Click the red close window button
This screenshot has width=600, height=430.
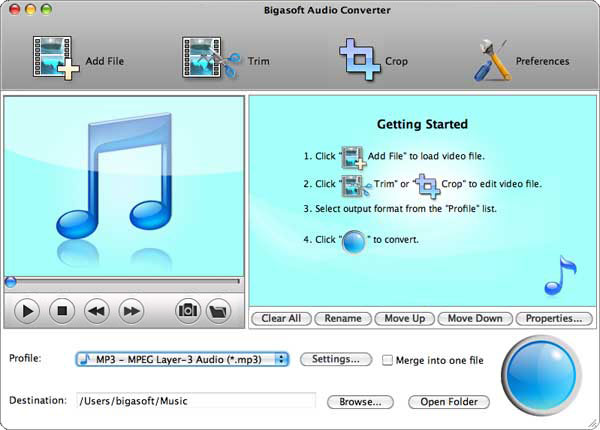click(15, 9)
